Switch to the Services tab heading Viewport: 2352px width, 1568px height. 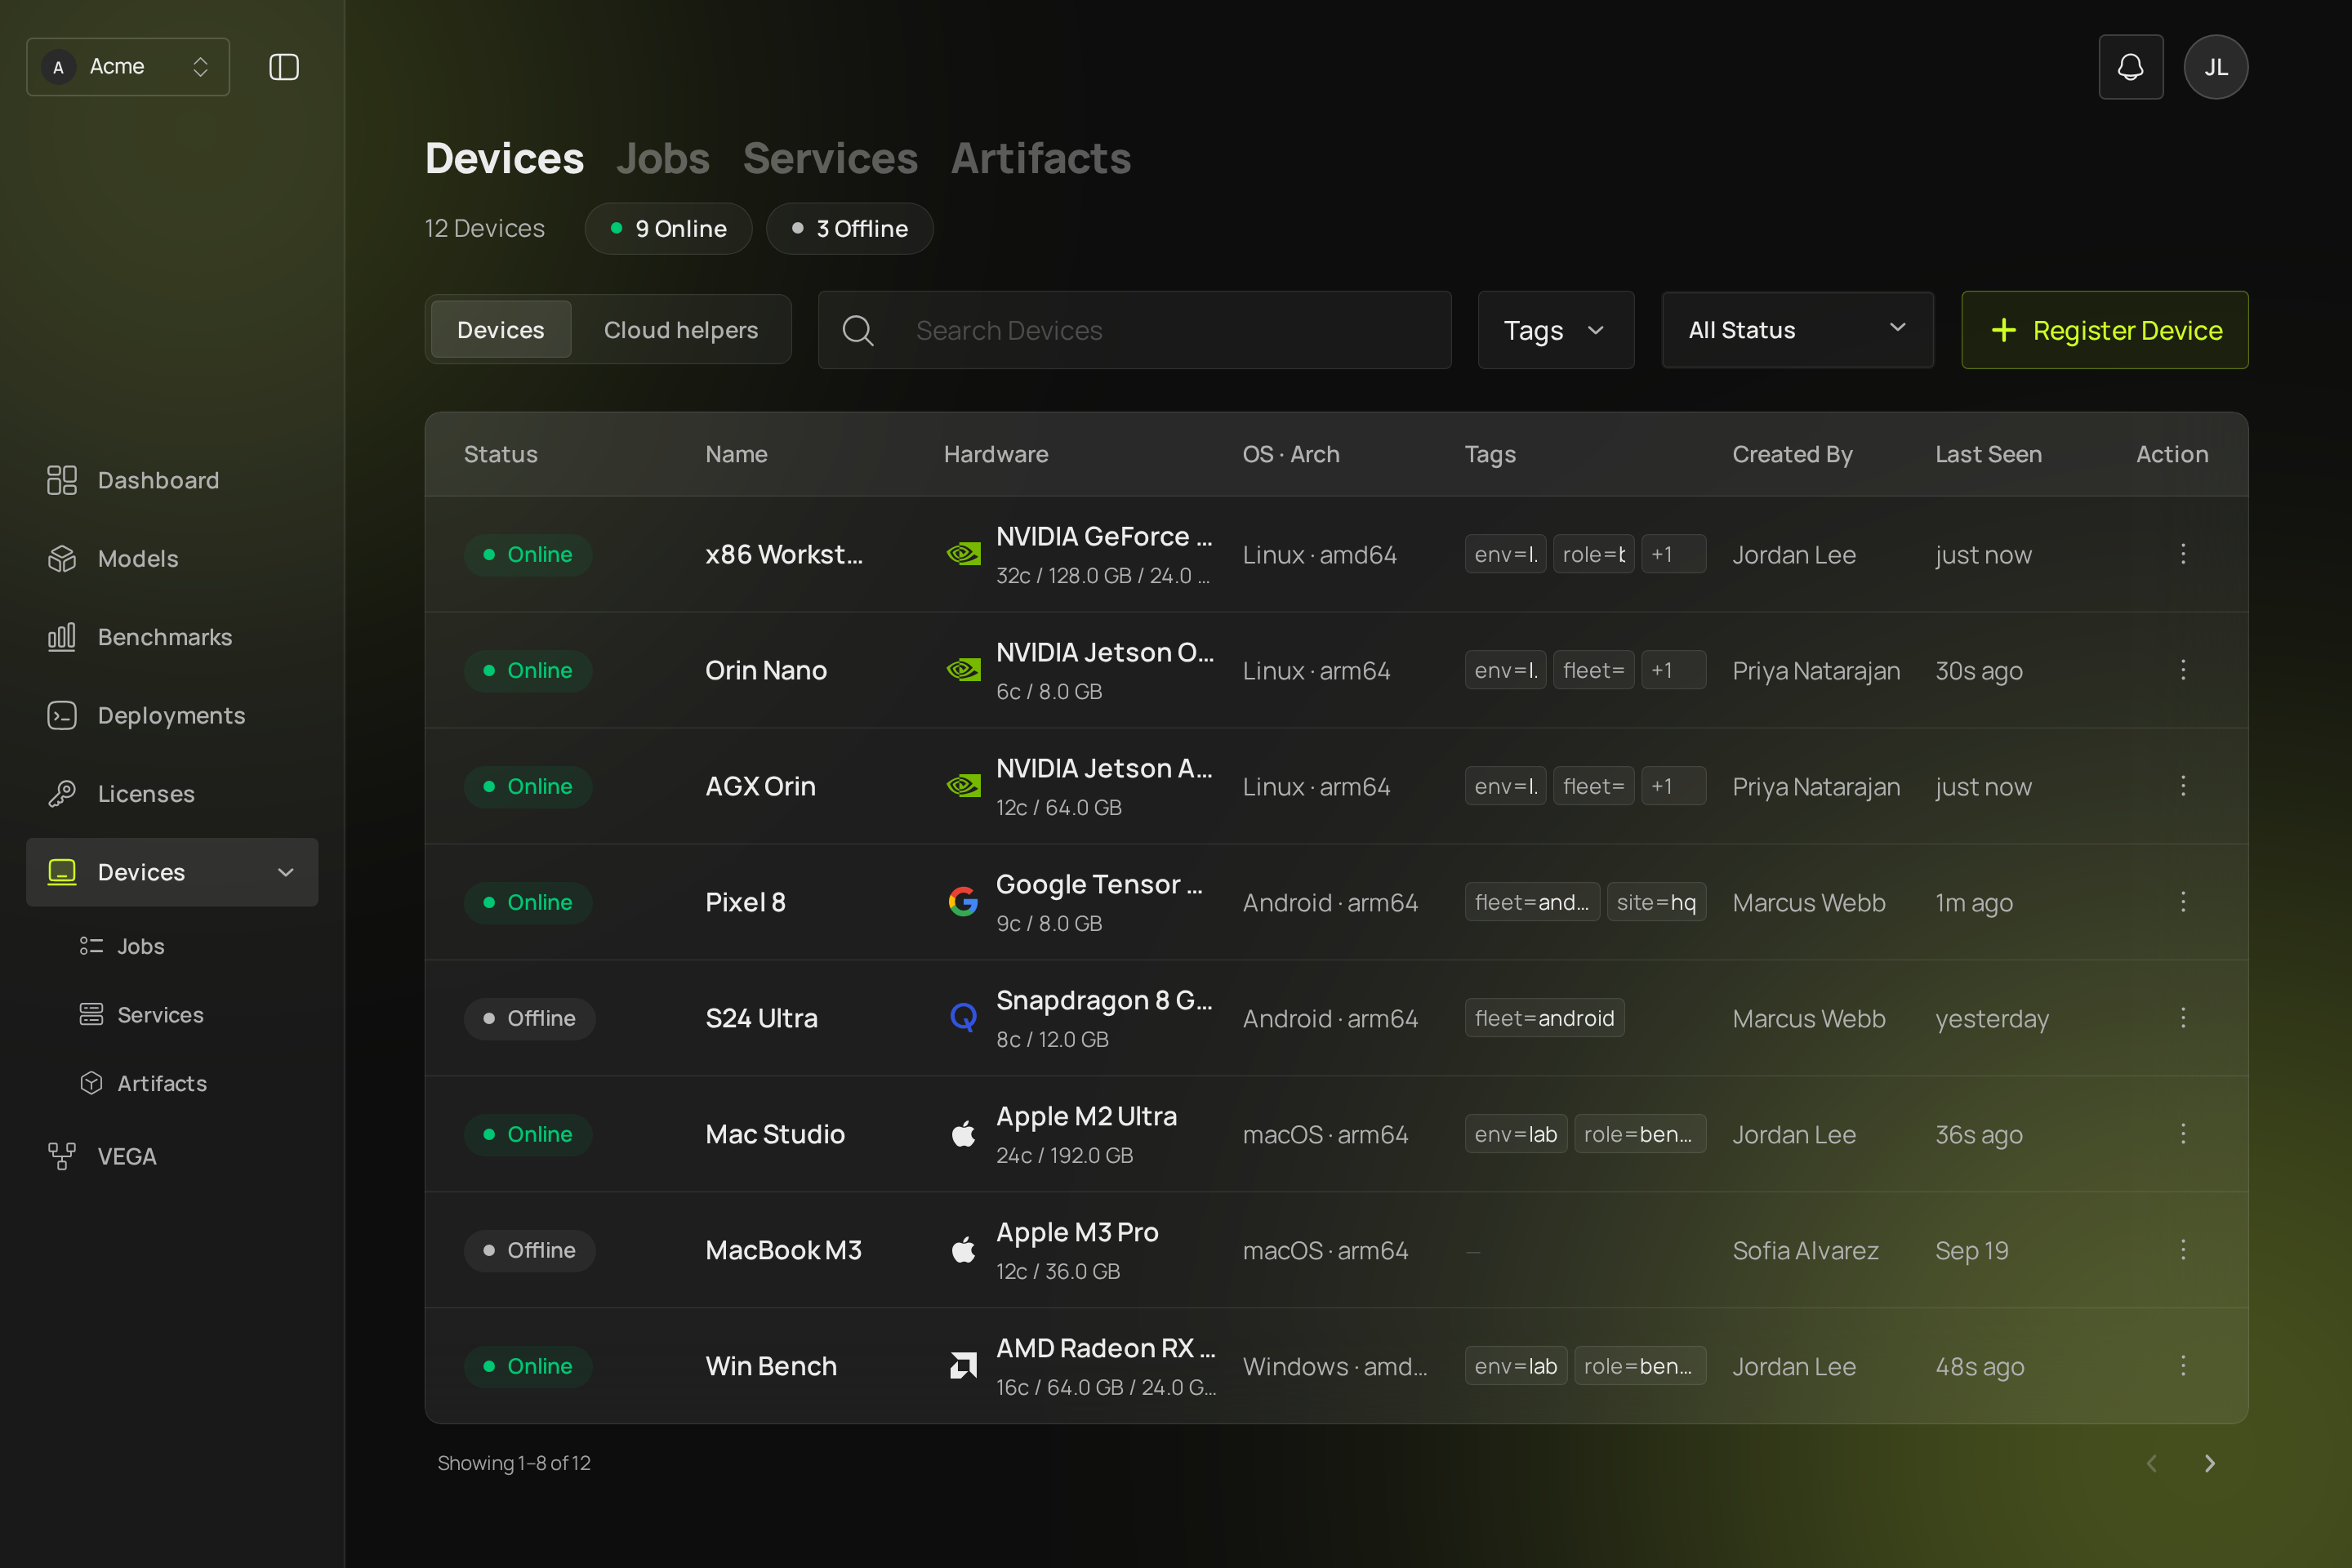[x=830, y=158]
